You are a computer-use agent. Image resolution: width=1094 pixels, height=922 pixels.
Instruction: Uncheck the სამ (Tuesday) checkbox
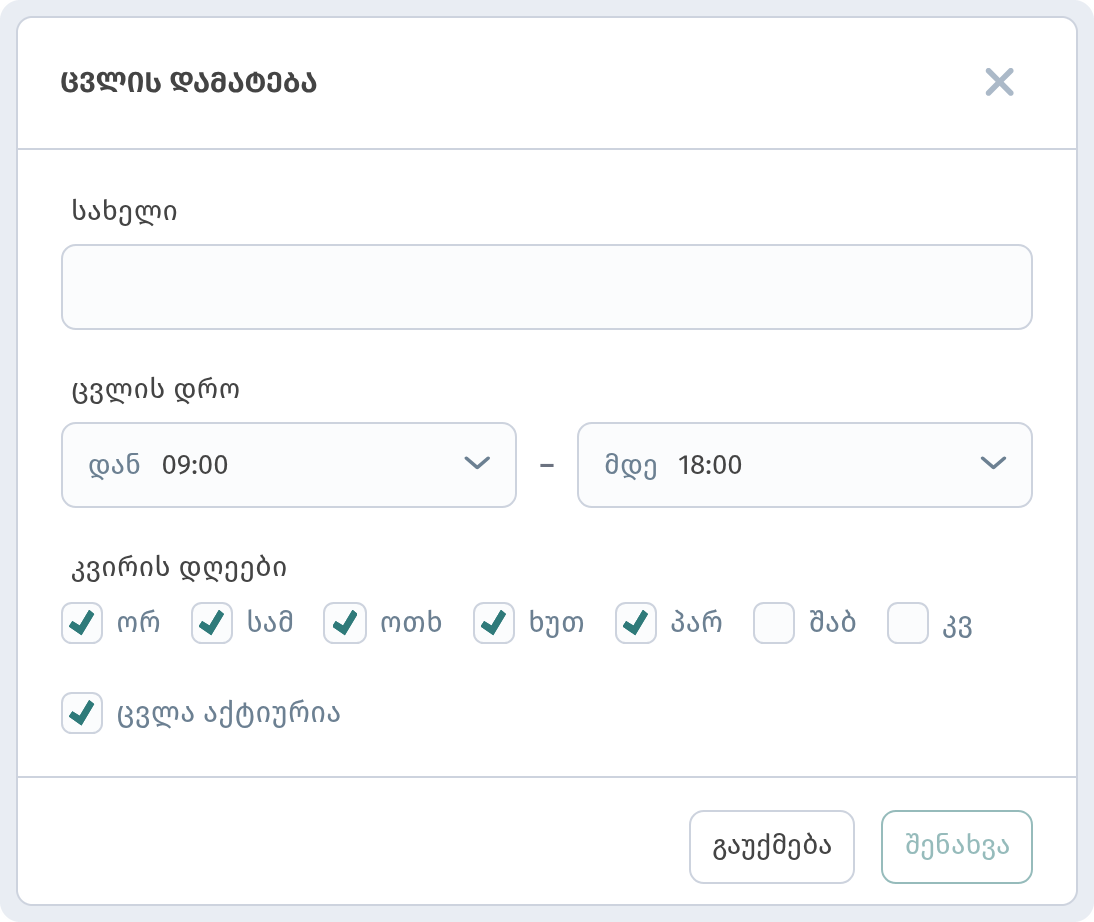click(x=212, y=623)
